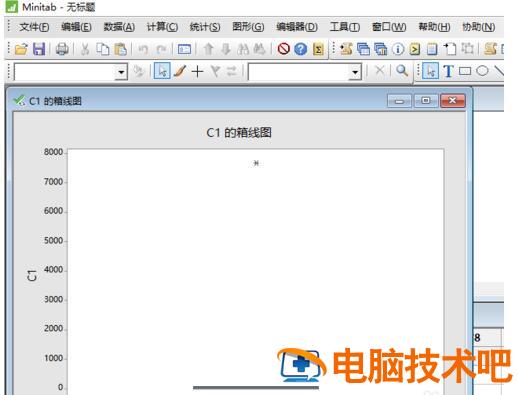Open the 编辑(E) menu

click(76, 27)
